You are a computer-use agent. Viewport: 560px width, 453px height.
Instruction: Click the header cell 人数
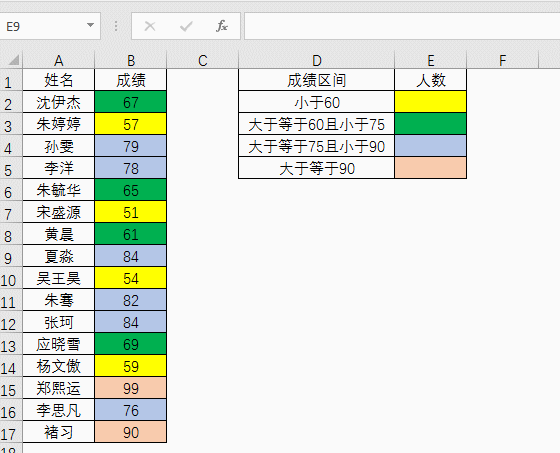click(x=431, y=80)
